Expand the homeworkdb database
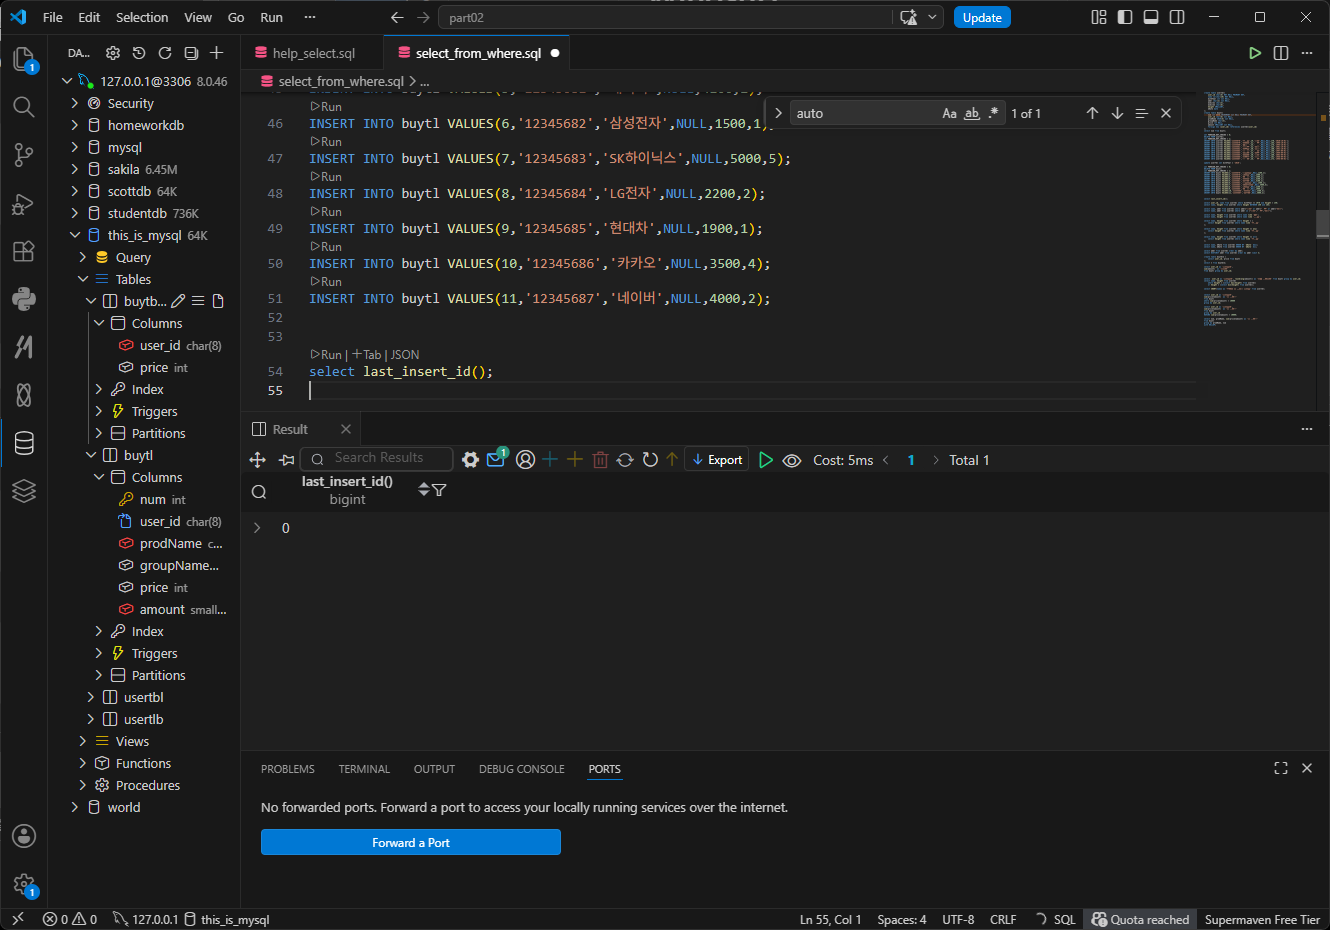The image size is (1330, 930). click(74, 125)
